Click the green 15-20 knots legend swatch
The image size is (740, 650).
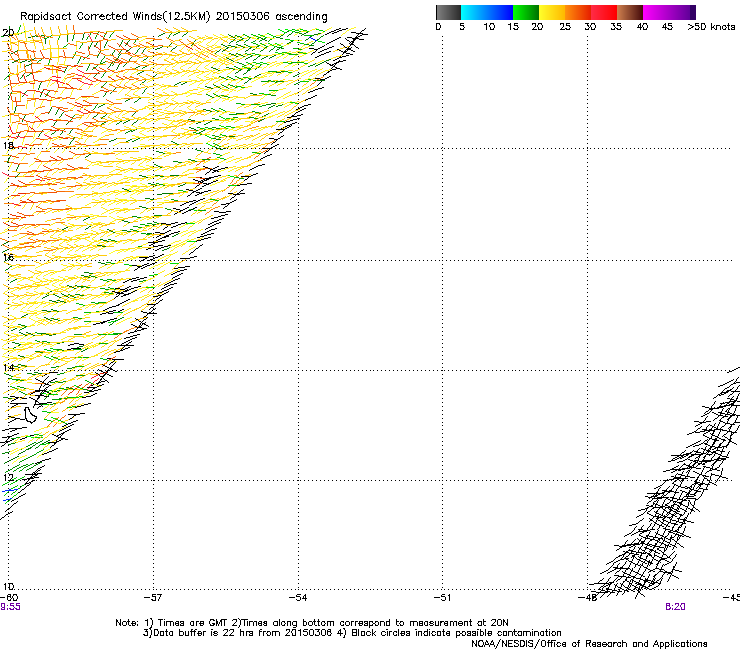(526, 12)
